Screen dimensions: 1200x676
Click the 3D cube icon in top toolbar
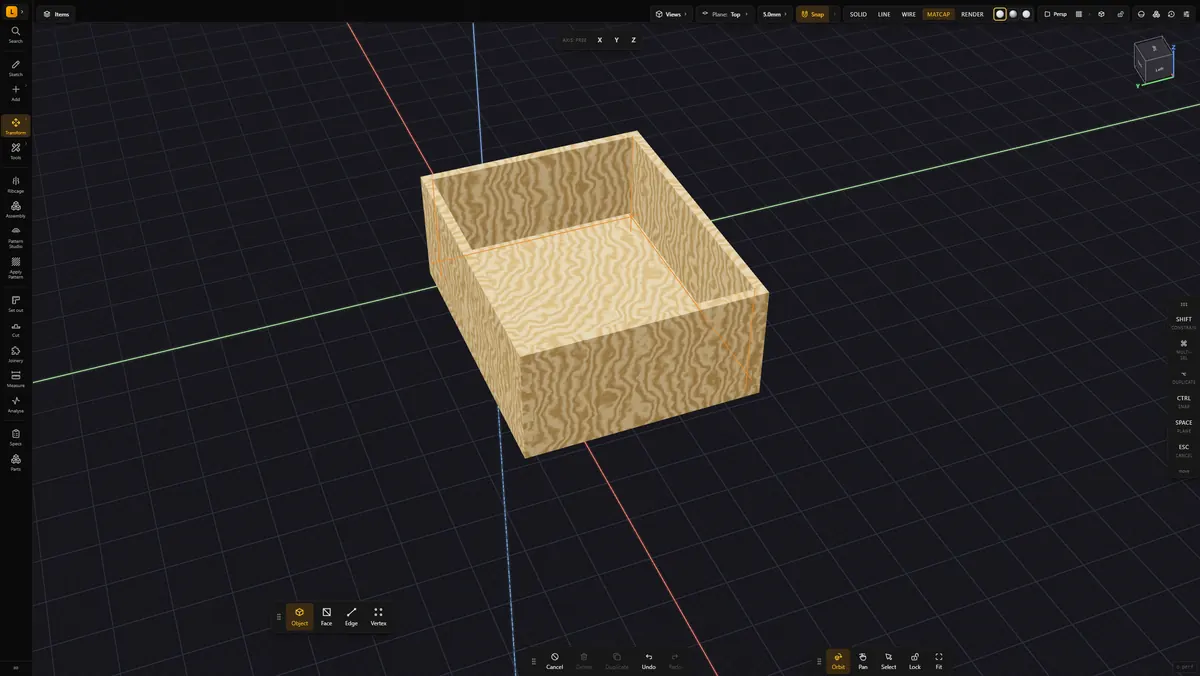(x=1101, y=14)
